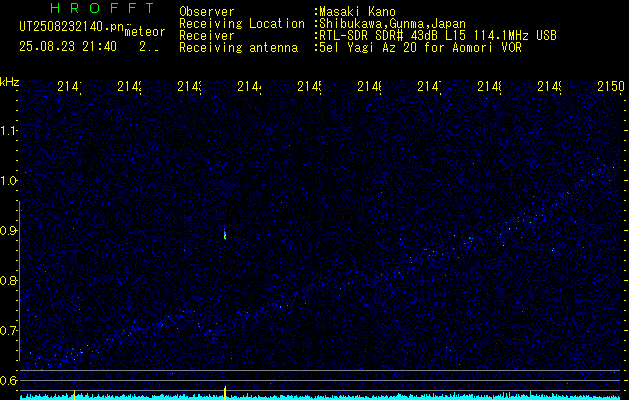Click the 'Receiving Location' label

point(242,24)
